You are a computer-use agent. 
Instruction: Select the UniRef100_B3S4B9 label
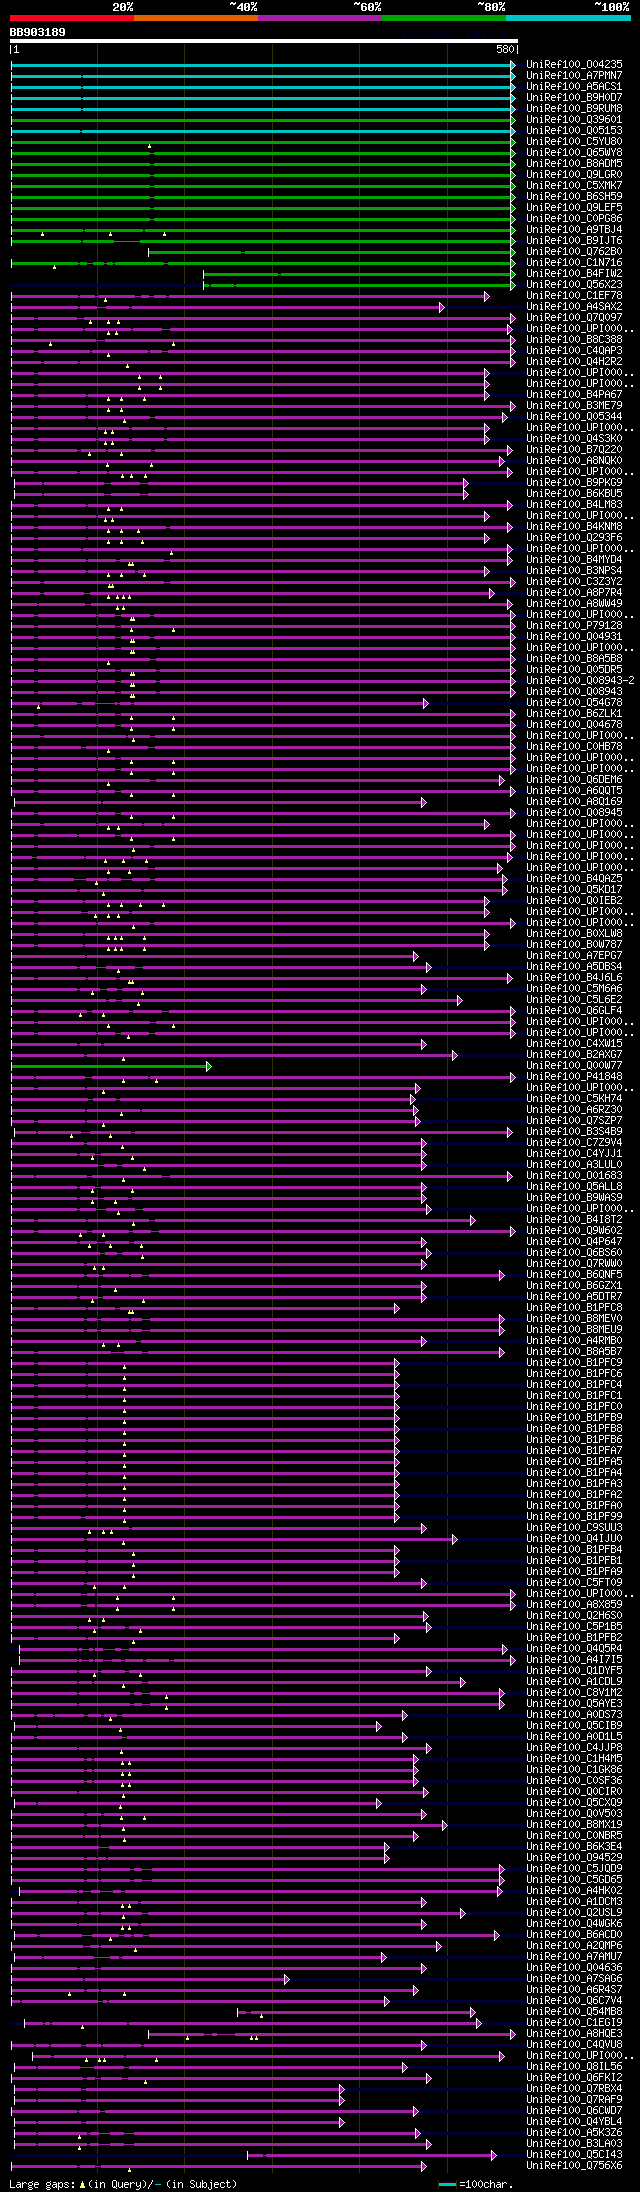pyautogui.click(x=574, y=1131)
